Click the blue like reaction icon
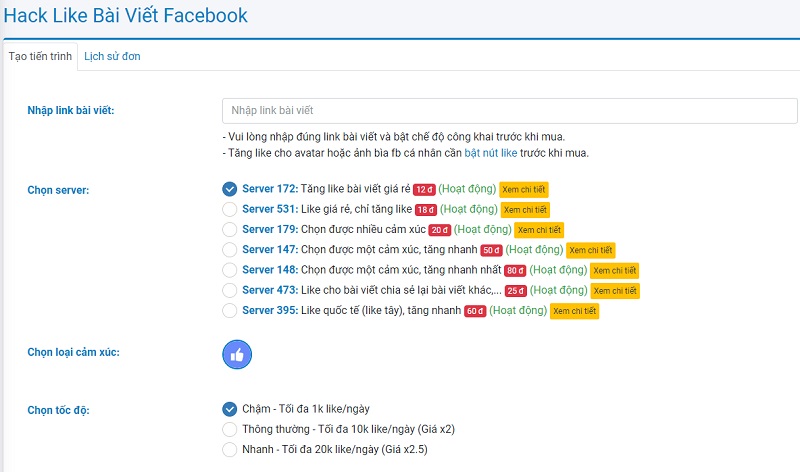Screen dimensions: 800x472 pos(237,354)
